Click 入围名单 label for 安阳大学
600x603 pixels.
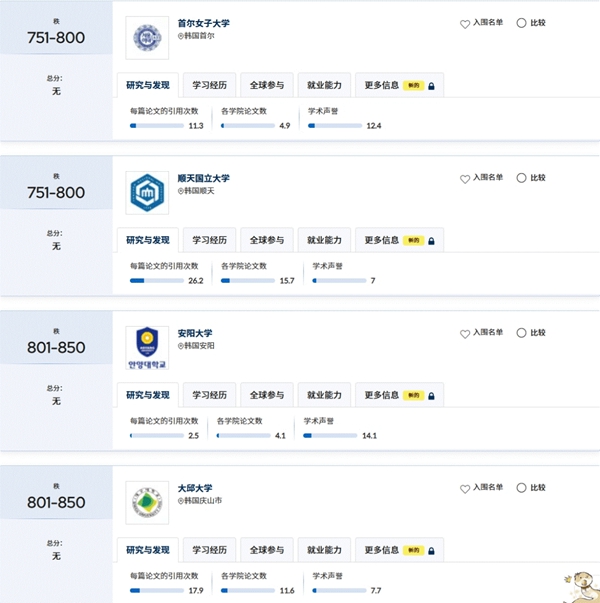click(488, 333)
